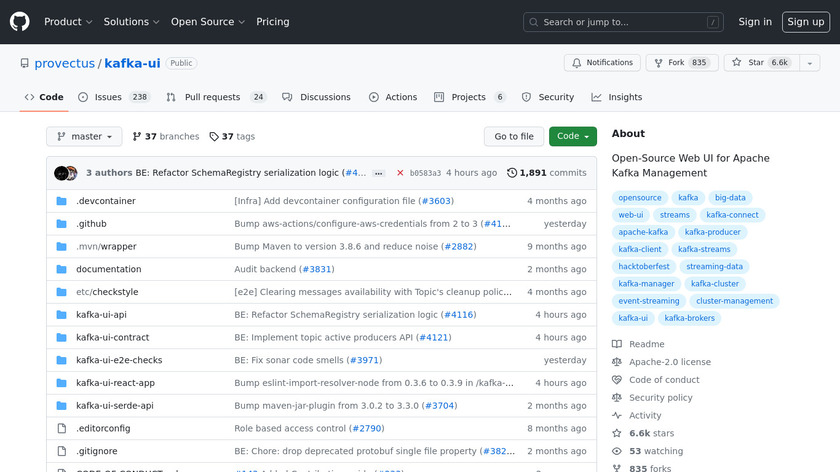Open the master branch dropdown
The image size is (840, 472).
coord(84,137)
